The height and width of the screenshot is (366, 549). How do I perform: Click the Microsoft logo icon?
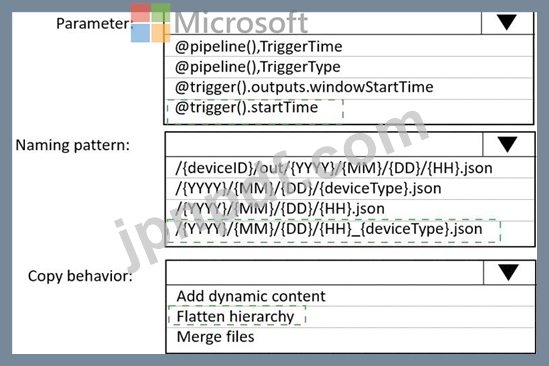tap(151, 23)
